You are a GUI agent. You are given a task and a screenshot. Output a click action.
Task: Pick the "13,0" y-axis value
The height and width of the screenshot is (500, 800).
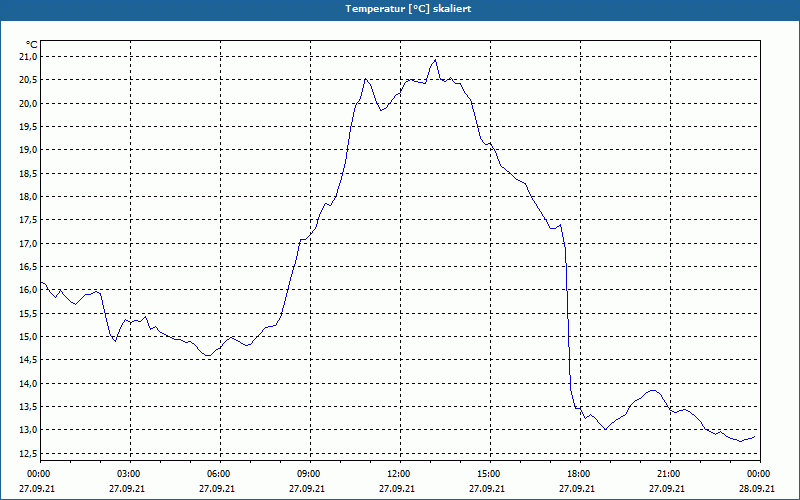pos(29,430)
